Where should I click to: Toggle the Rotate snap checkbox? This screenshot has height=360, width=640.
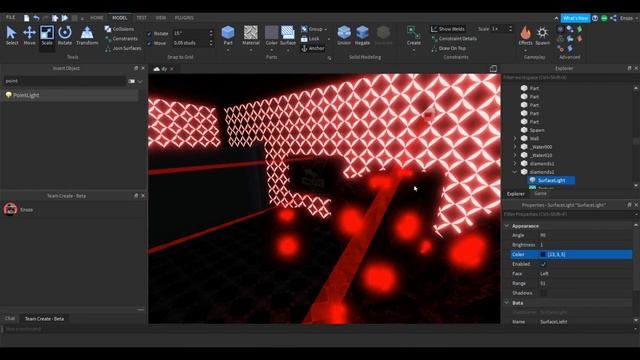pyautogui.click(x=149, y=33)
